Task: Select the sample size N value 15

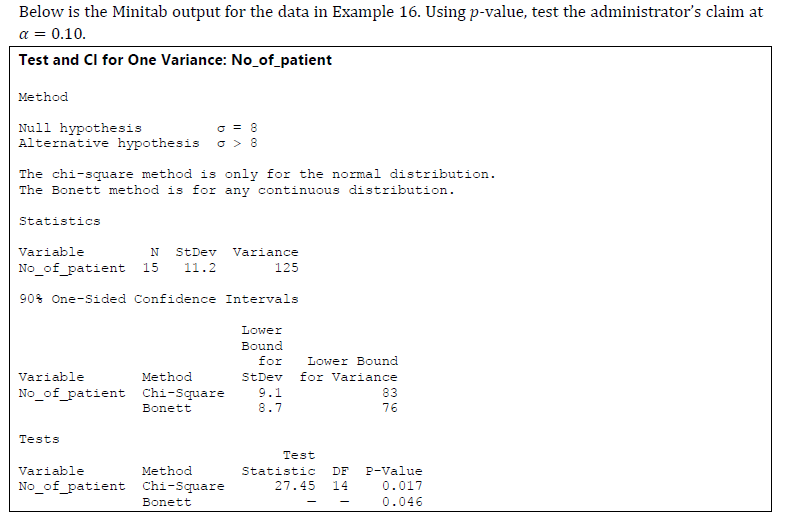Action: pos(150,268)
